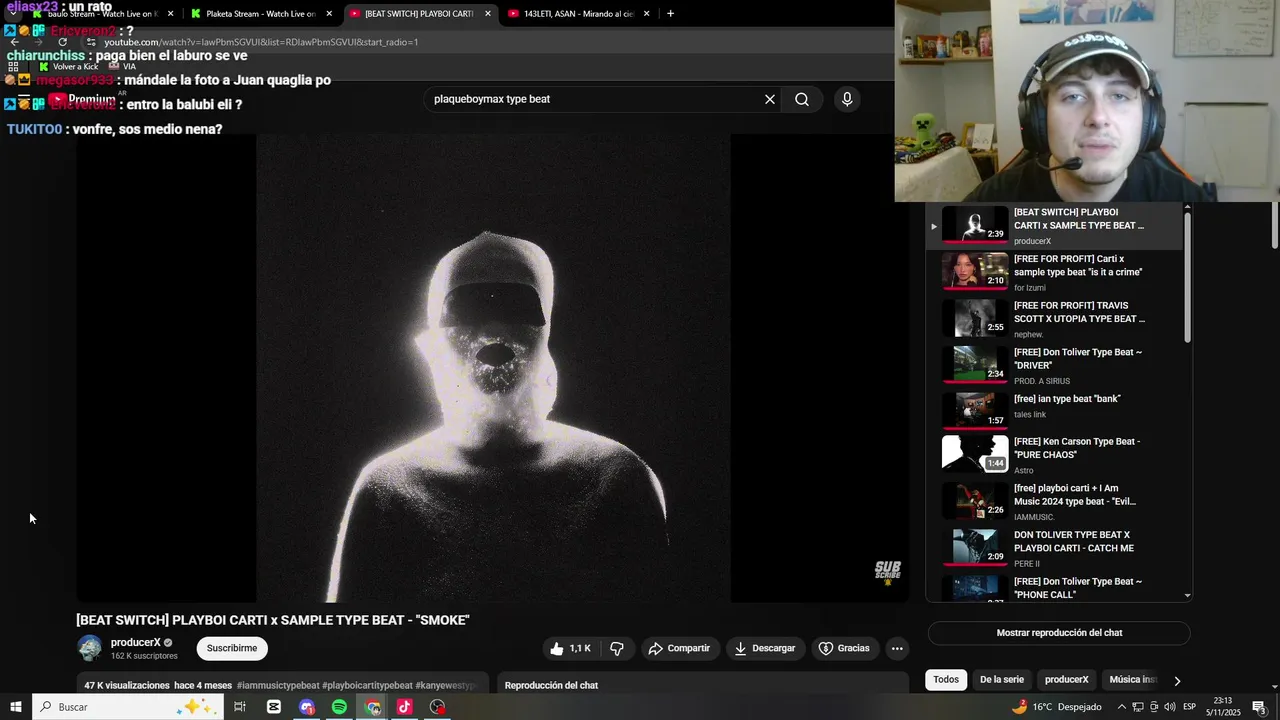Close the Plaketa Stream tab
The height and width of the screenshot is (720, 1280).
[329, 14]
